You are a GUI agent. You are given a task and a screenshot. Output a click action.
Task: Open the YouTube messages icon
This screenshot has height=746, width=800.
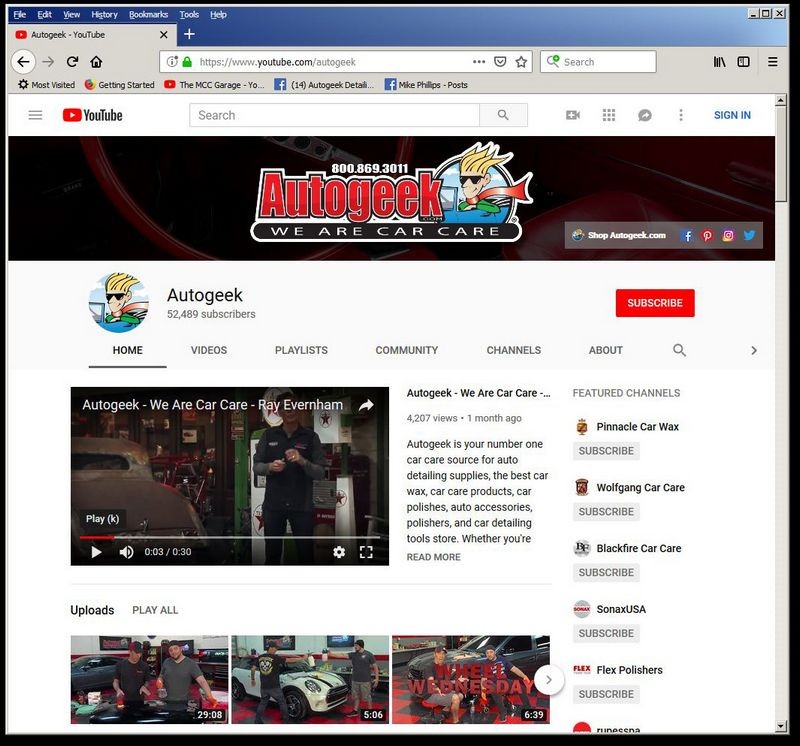point(645,115)
